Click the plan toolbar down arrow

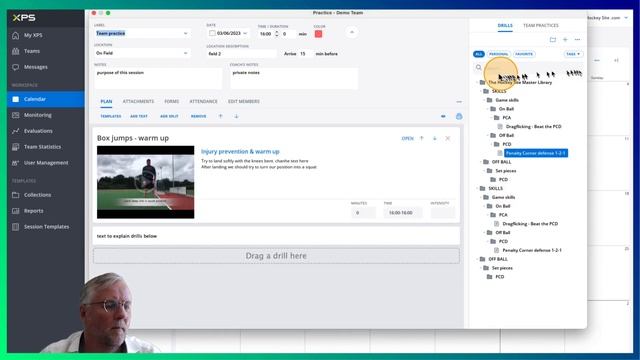point(236,116)
